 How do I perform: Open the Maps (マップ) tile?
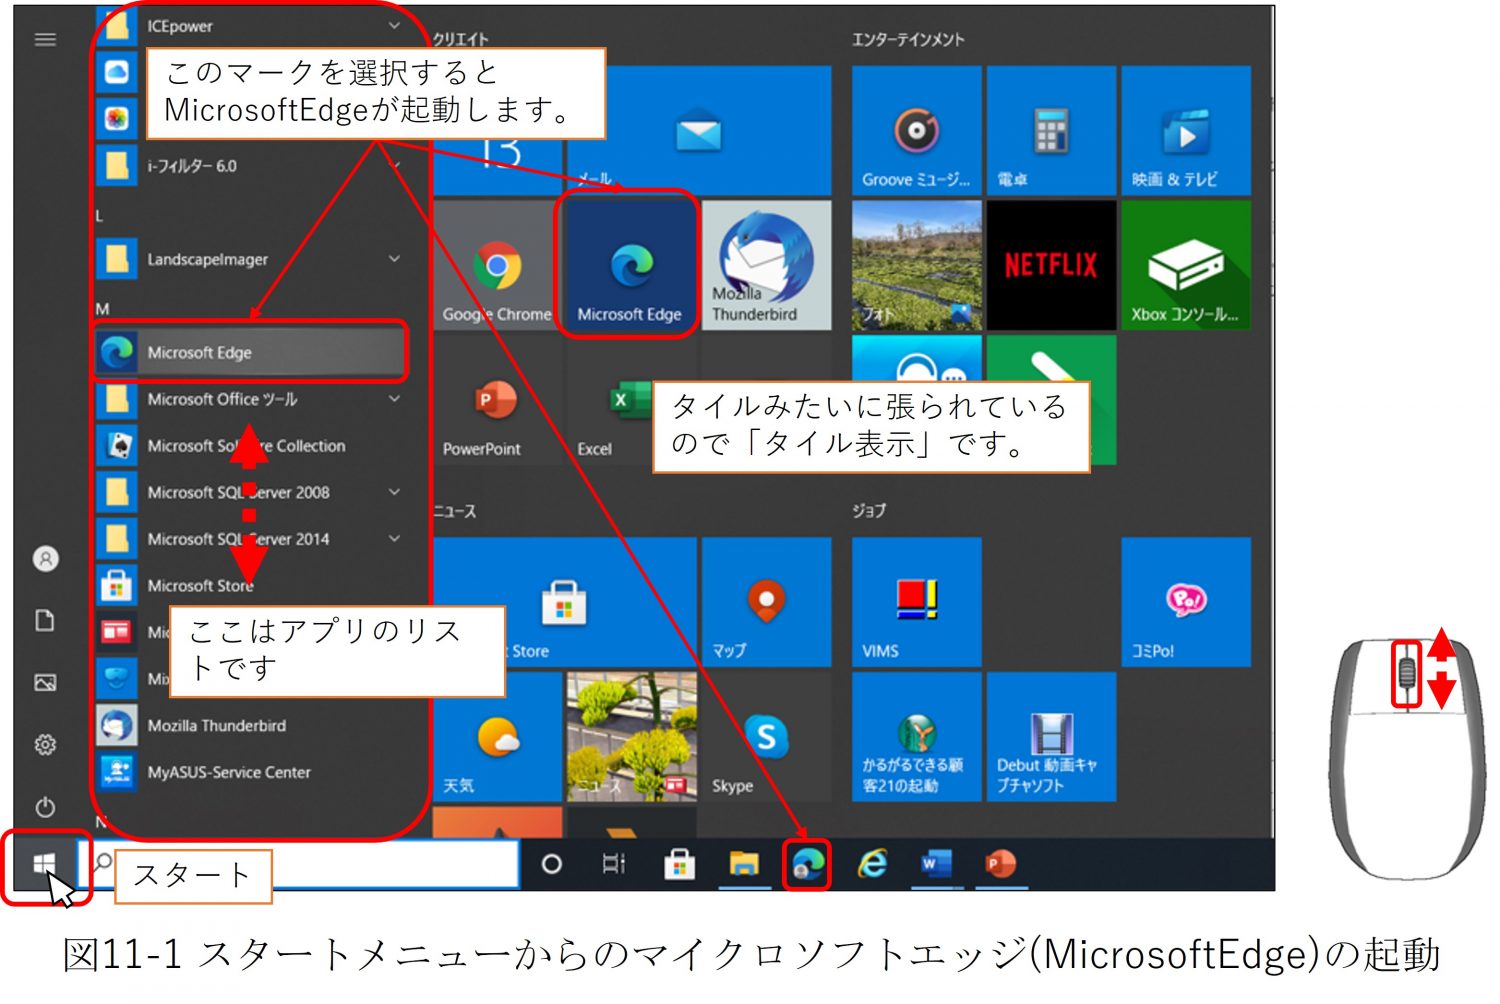click(766, 602)
